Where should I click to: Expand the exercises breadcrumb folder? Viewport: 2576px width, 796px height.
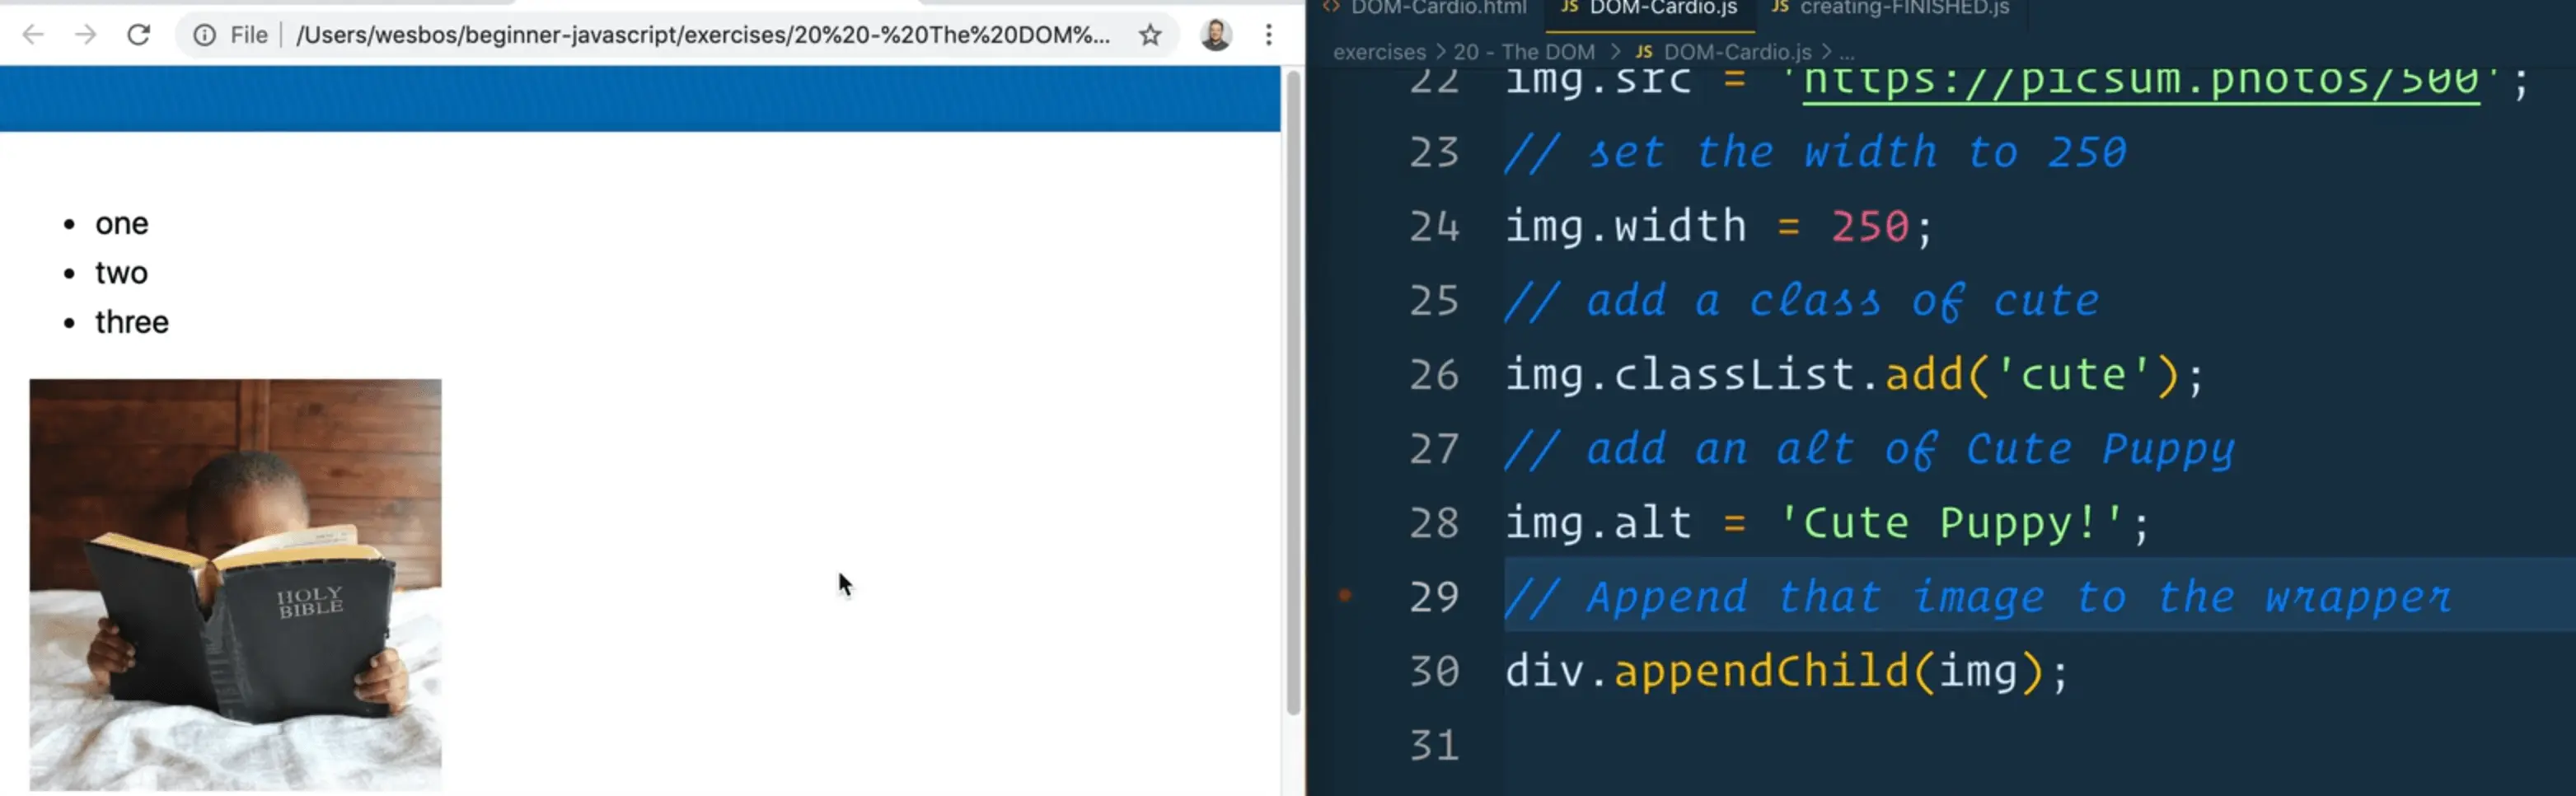click(1379, 52)
